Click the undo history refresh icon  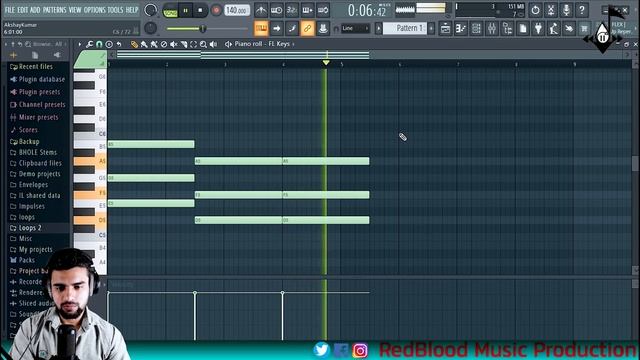point(535,10)
